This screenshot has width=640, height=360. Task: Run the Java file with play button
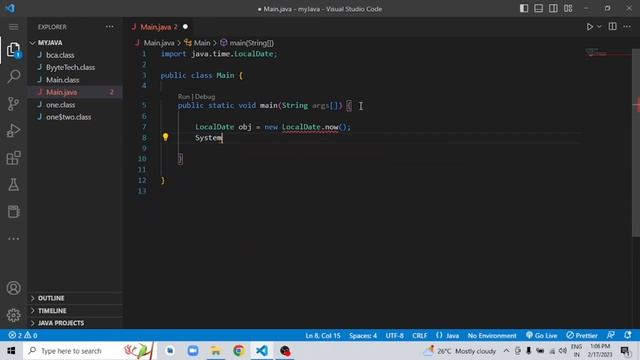(x=589, y=27)
